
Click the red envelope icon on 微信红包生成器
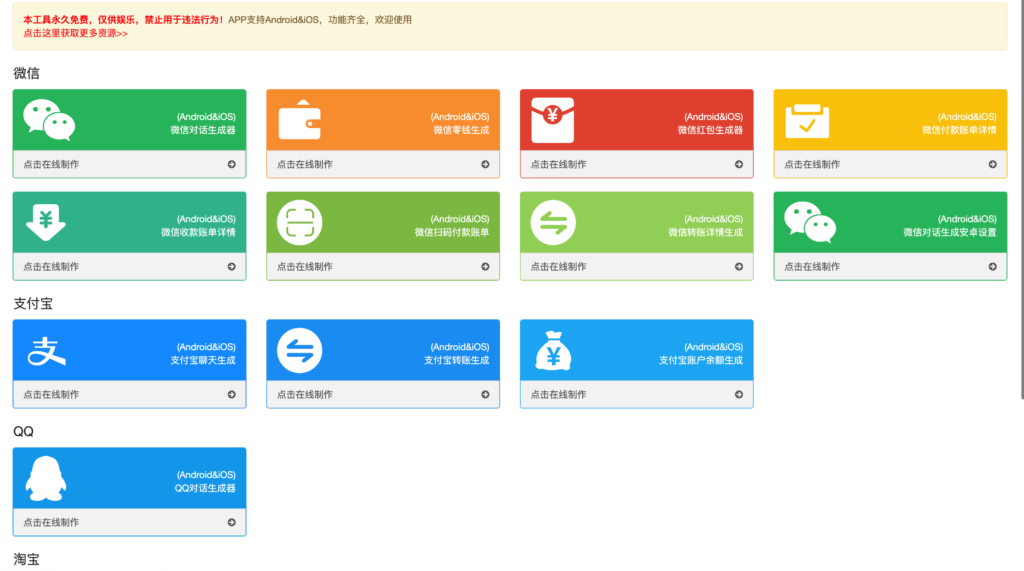click(x=553, y=120)
